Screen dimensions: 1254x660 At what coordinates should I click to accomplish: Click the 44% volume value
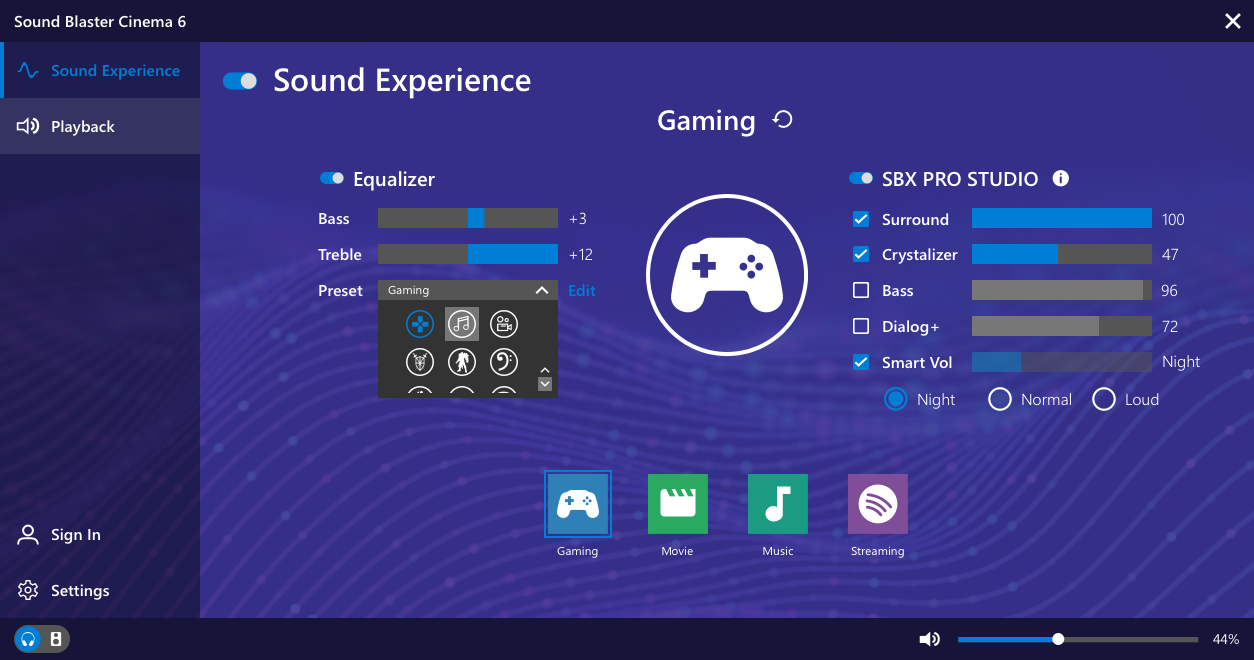[x=1226, y=639]
